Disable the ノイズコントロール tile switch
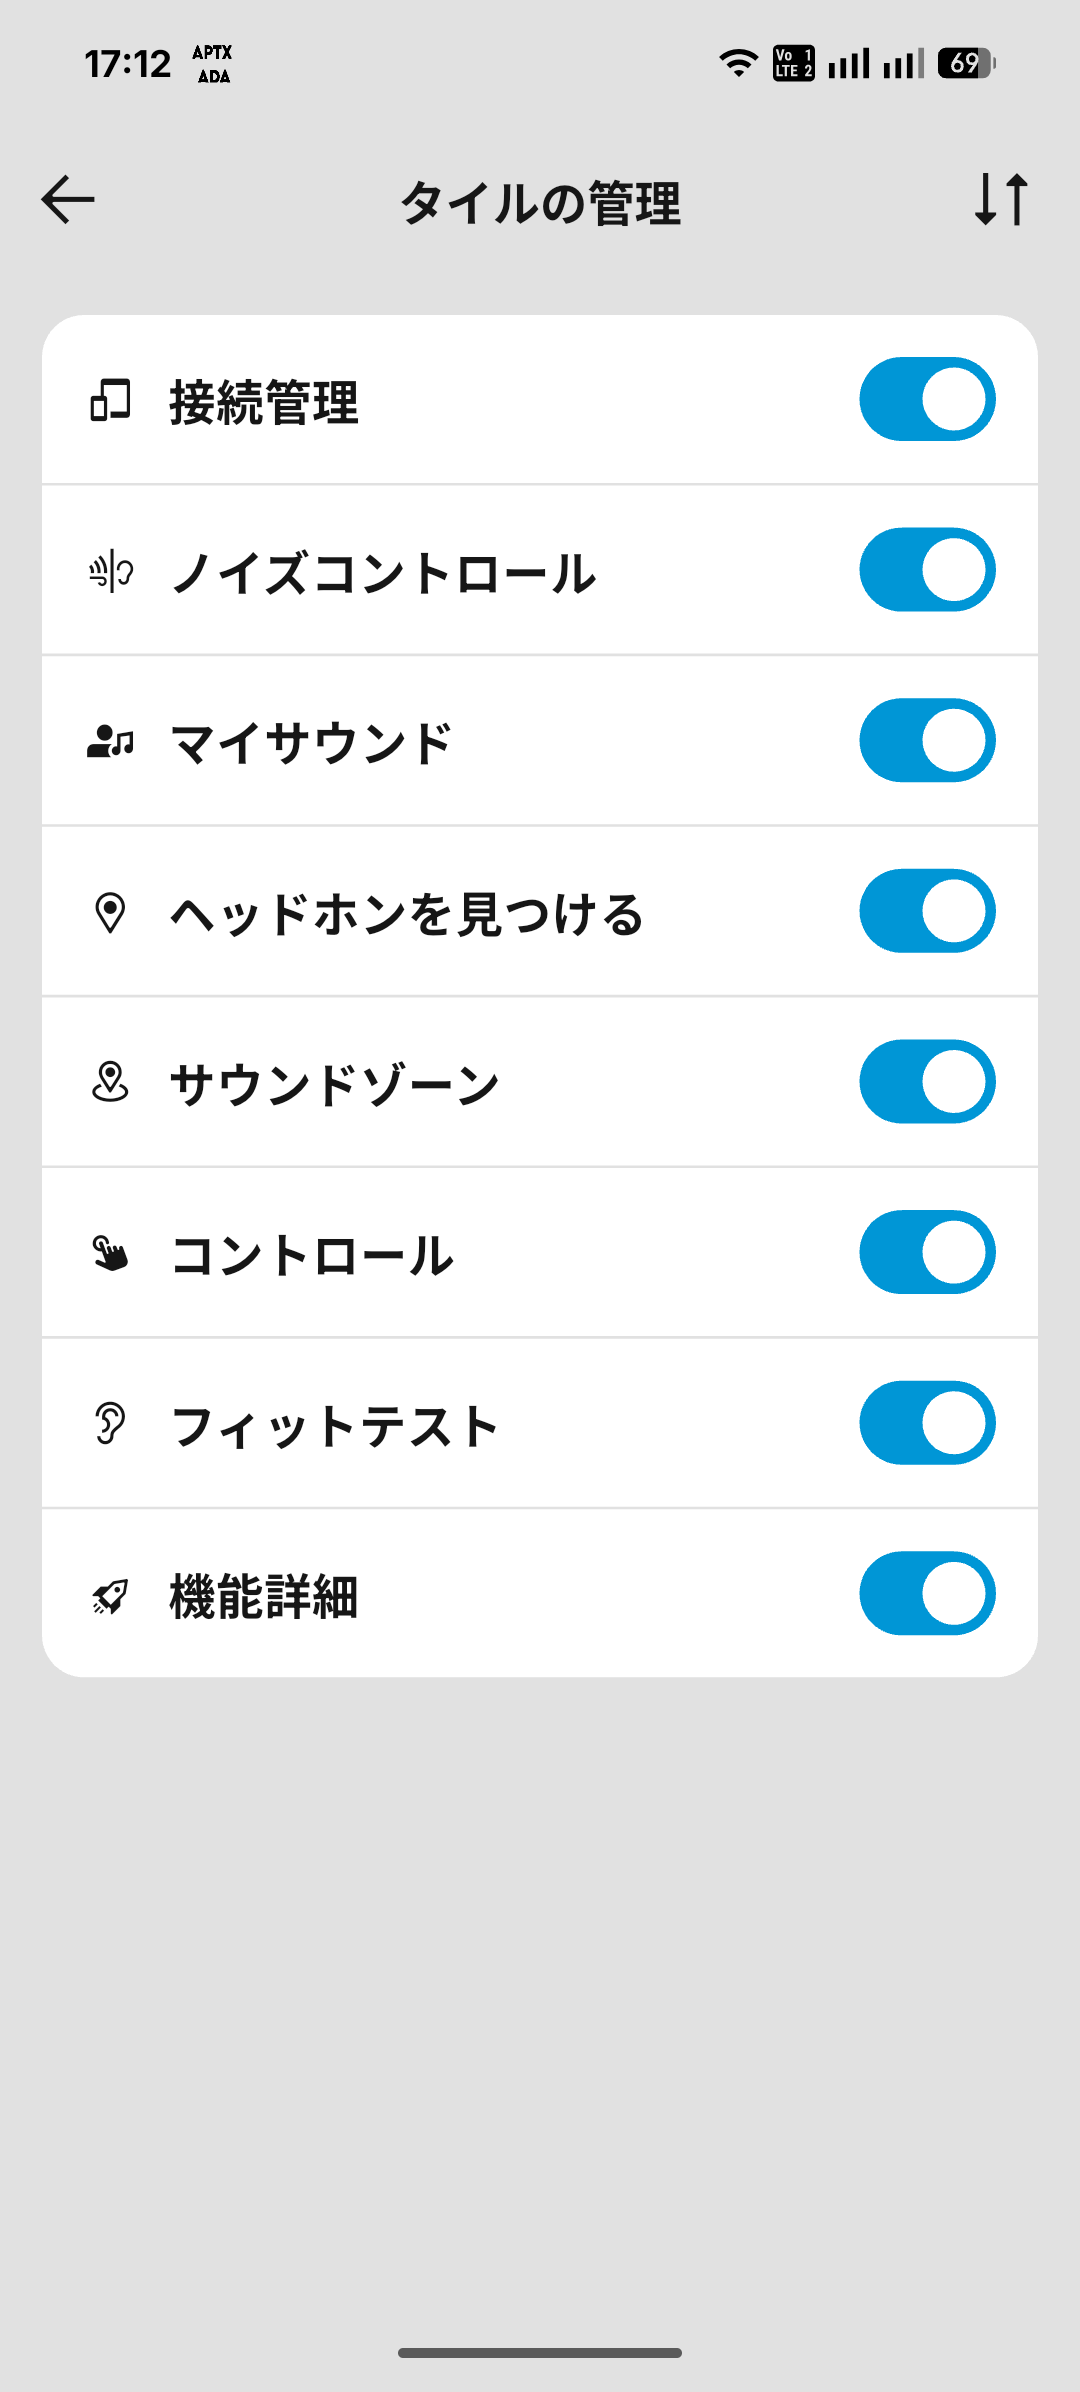 [x=927, y=570]
